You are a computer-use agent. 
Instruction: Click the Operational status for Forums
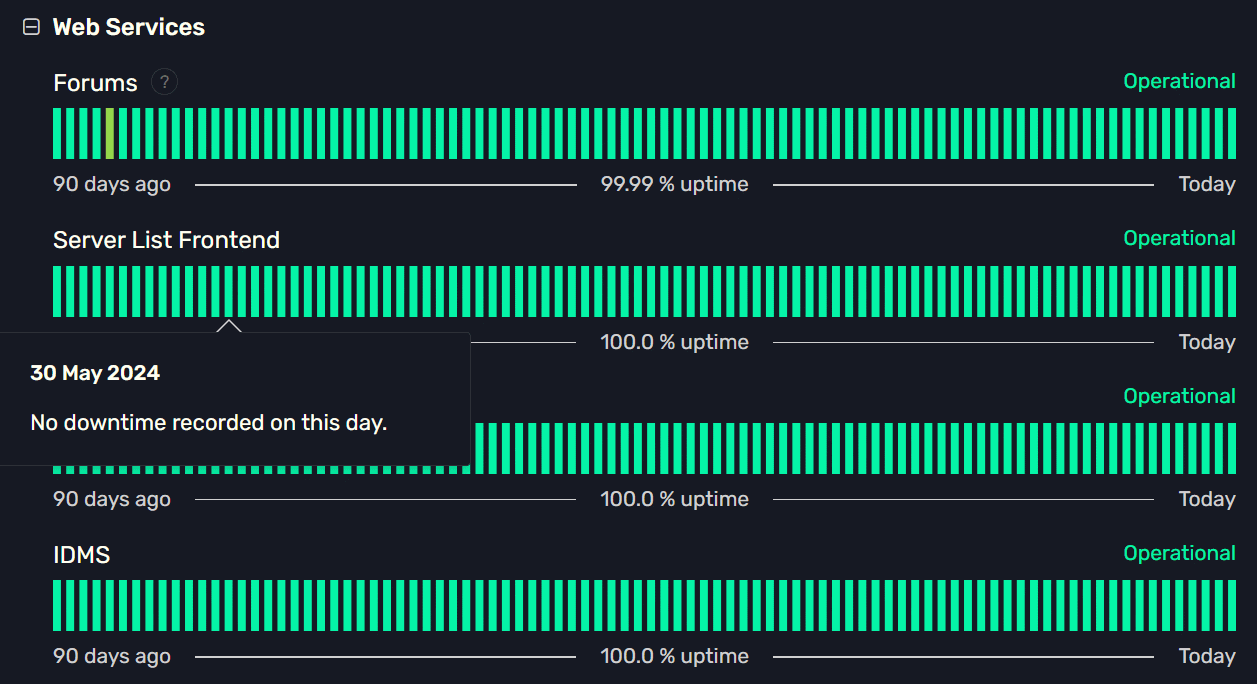[1180, 81]
